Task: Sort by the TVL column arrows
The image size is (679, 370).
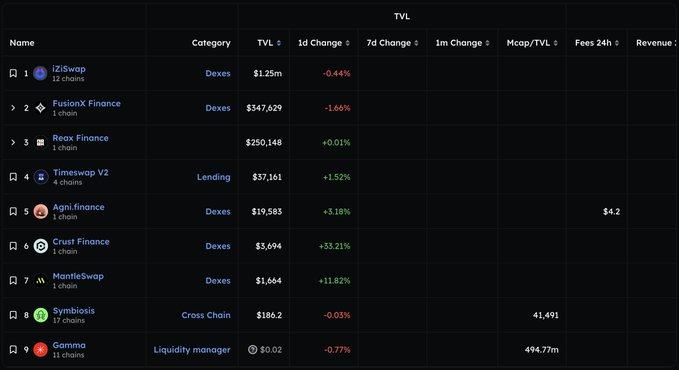Action: 279,43
